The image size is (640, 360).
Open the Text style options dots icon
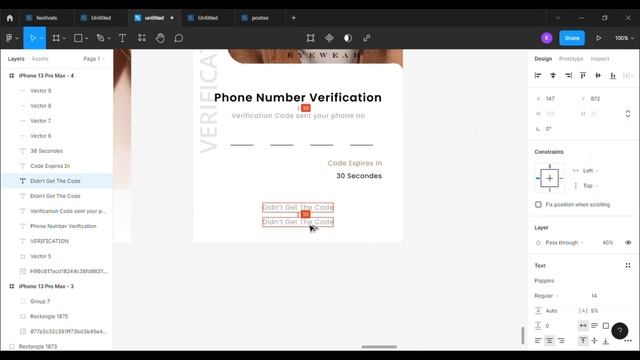click(x=628, y=266)
